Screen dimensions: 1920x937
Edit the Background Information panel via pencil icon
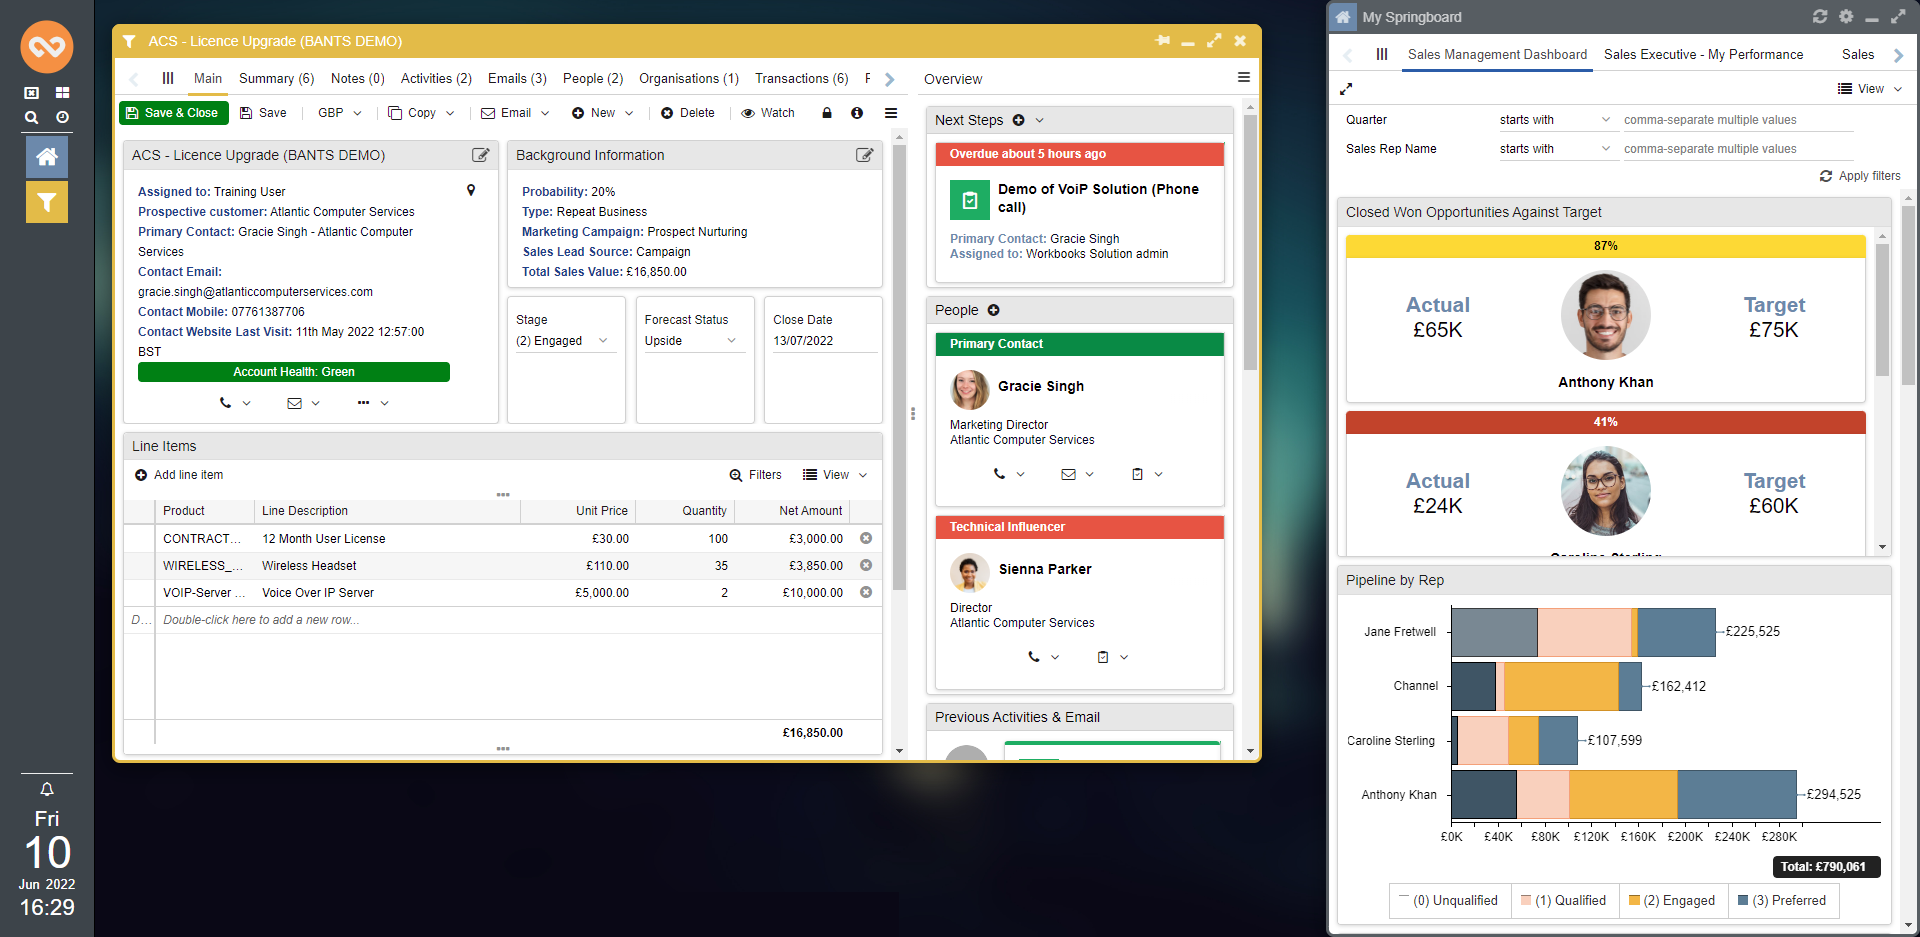coord(864,155)
